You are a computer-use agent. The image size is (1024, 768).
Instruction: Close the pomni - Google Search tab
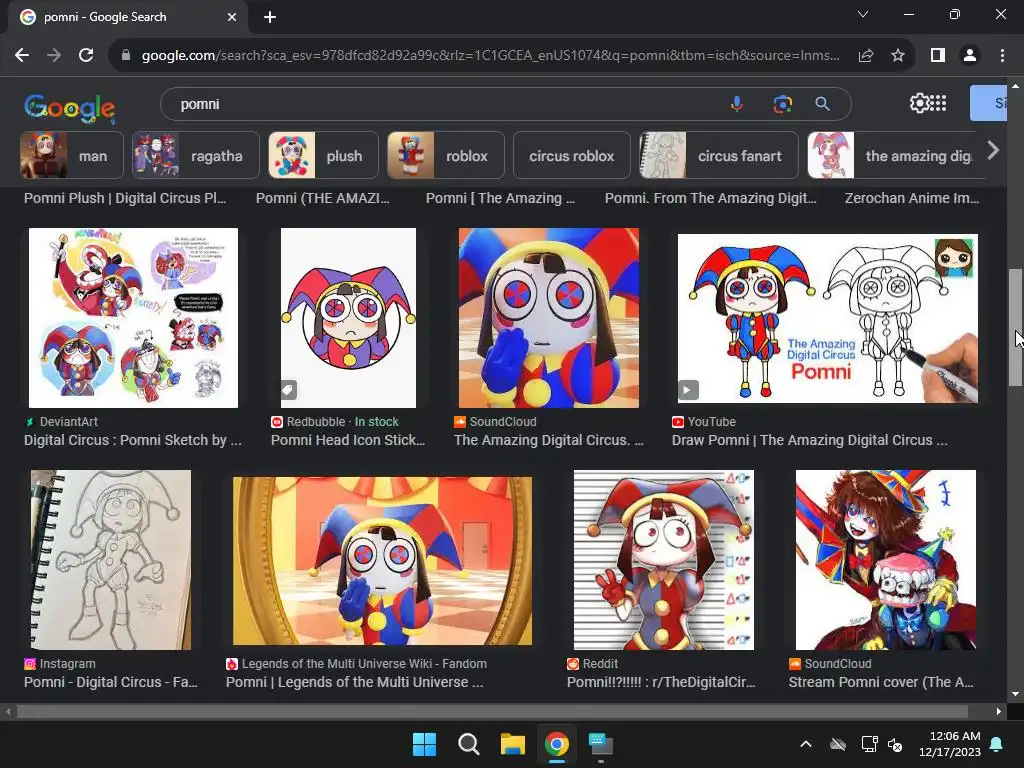[232, 17]
